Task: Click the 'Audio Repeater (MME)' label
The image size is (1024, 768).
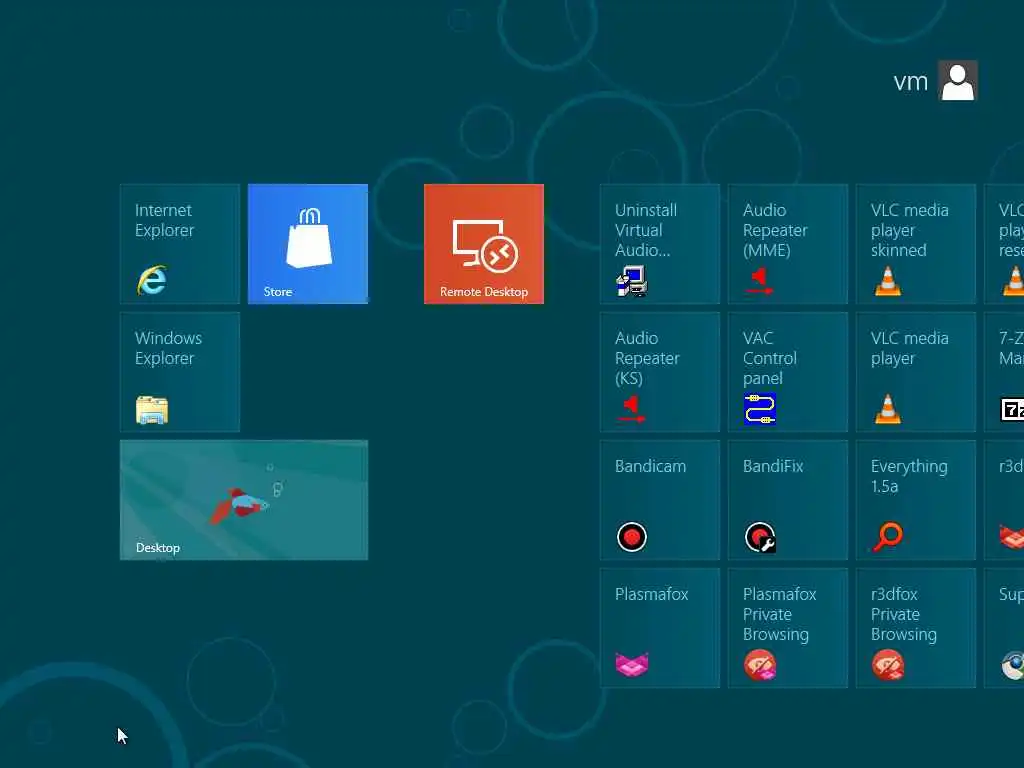Action: [775, 230]
